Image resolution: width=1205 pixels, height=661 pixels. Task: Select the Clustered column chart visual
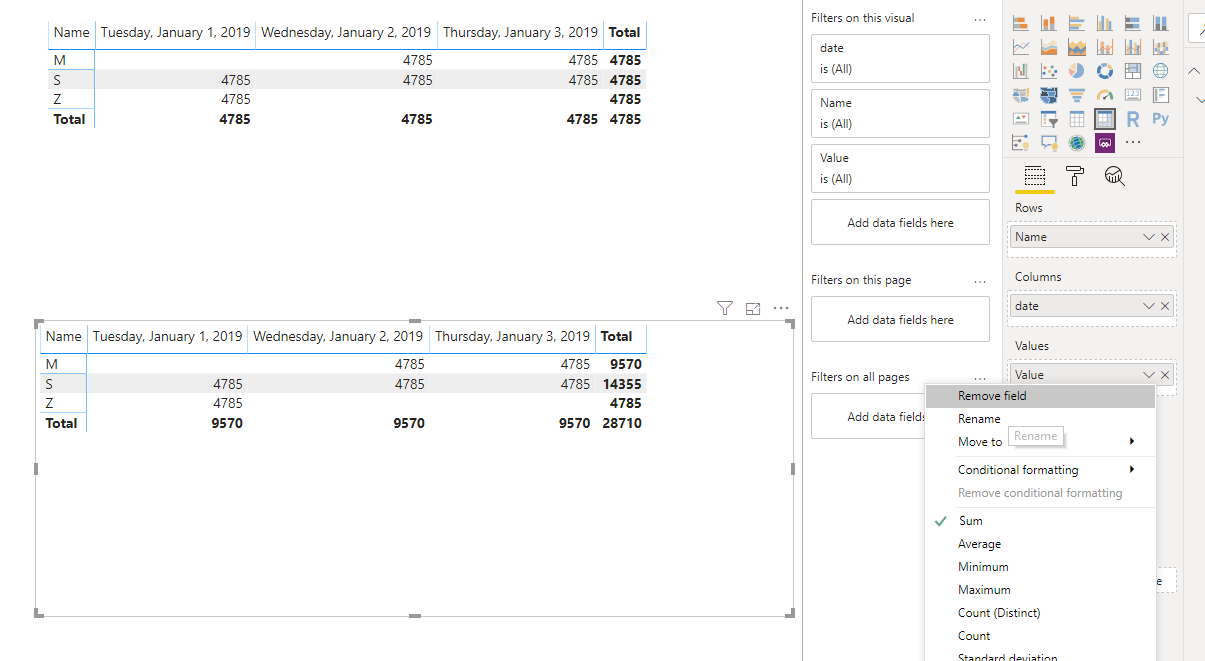click(1105, 23)
